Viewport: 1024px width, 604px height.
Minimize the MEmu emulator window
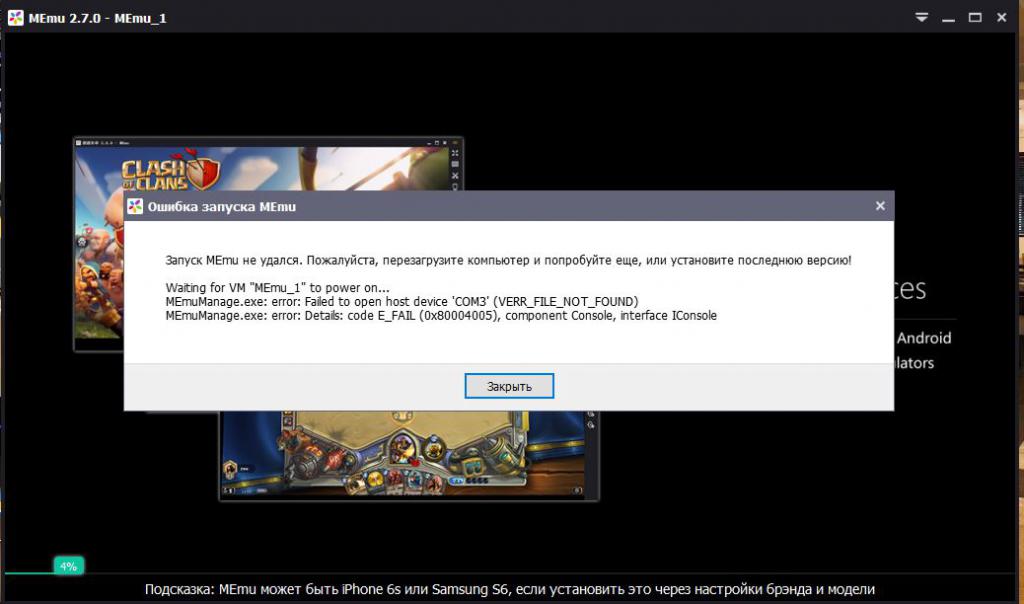(x=948, y=17)
